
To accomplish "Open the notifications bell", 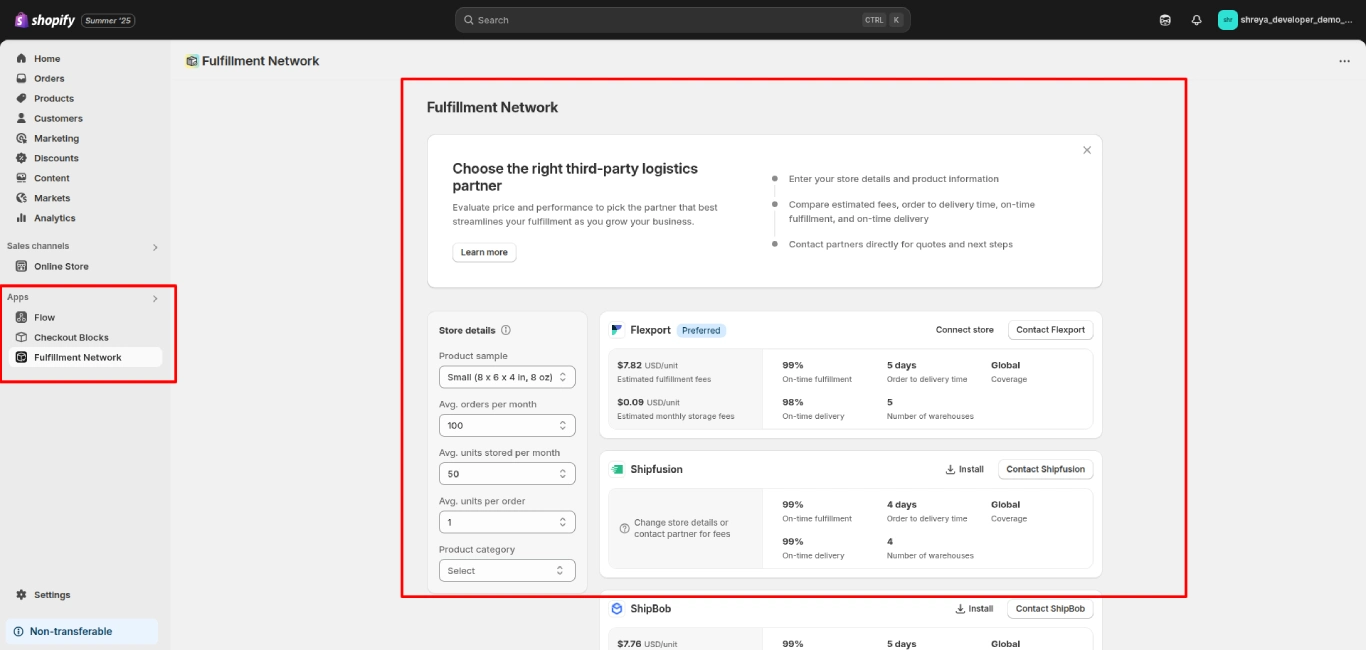I will [1196, 20].
